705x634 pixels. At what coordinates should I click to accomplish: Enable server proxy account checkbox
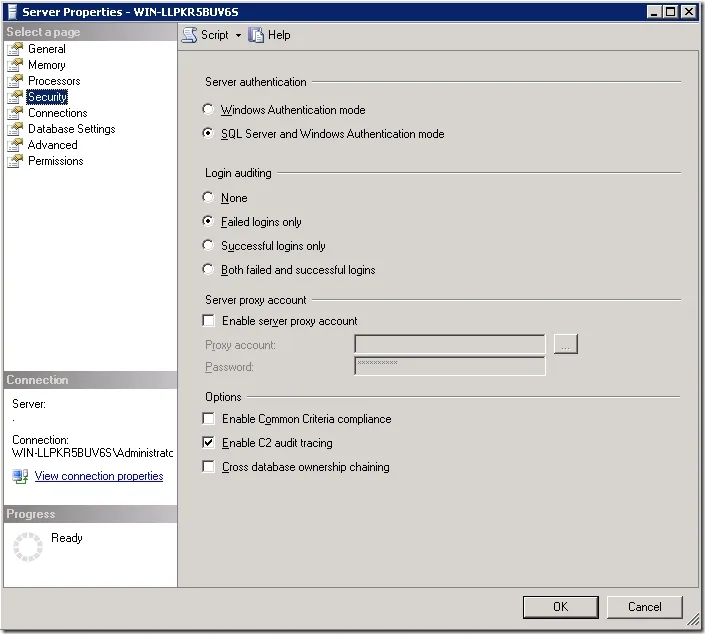208,320
